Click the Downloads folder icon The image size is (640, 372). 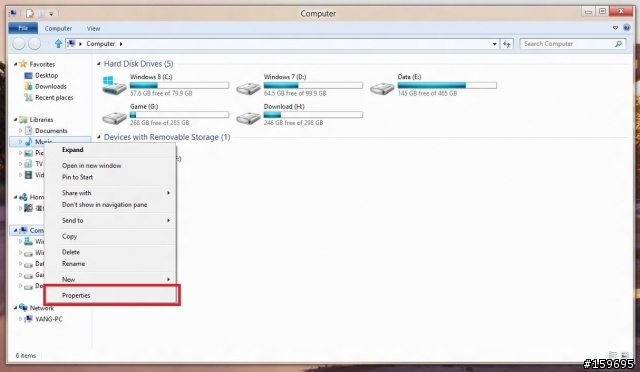point(28,86)
